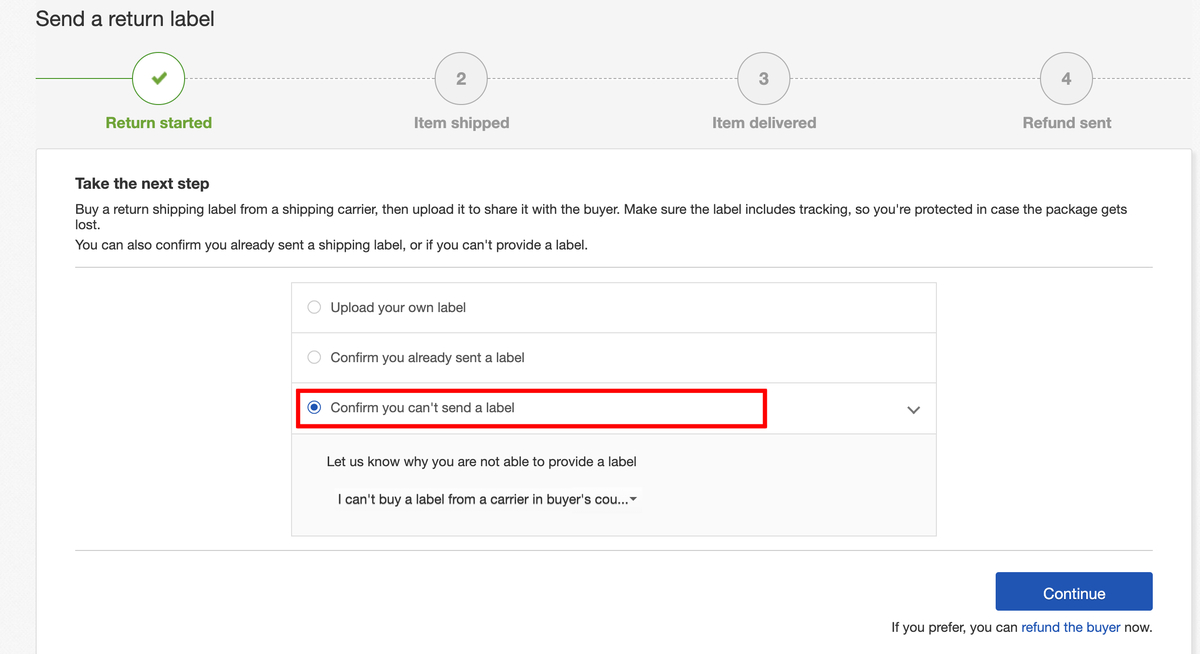The width and height of the screenshot is (1200, 654).
Task: Click the Take the next step heading
Action: (142, 184)
